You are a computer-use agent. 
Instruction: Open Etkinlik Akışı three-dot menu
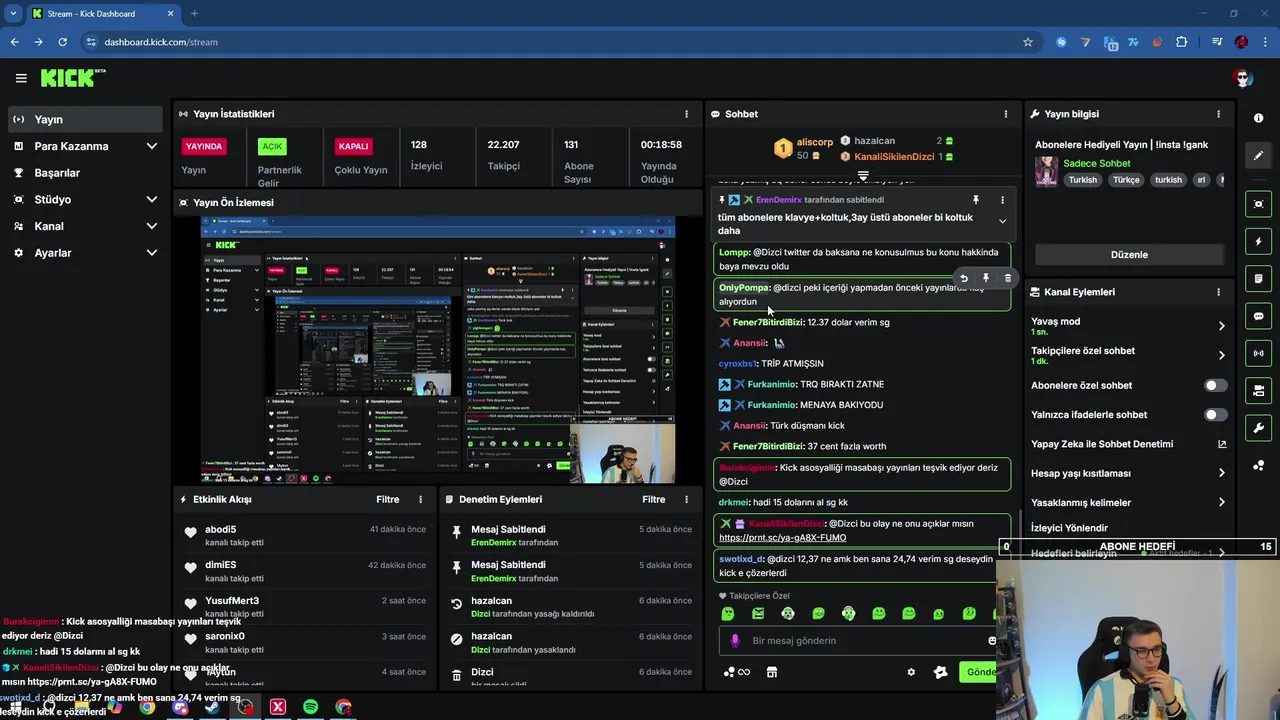pos(420,499)
